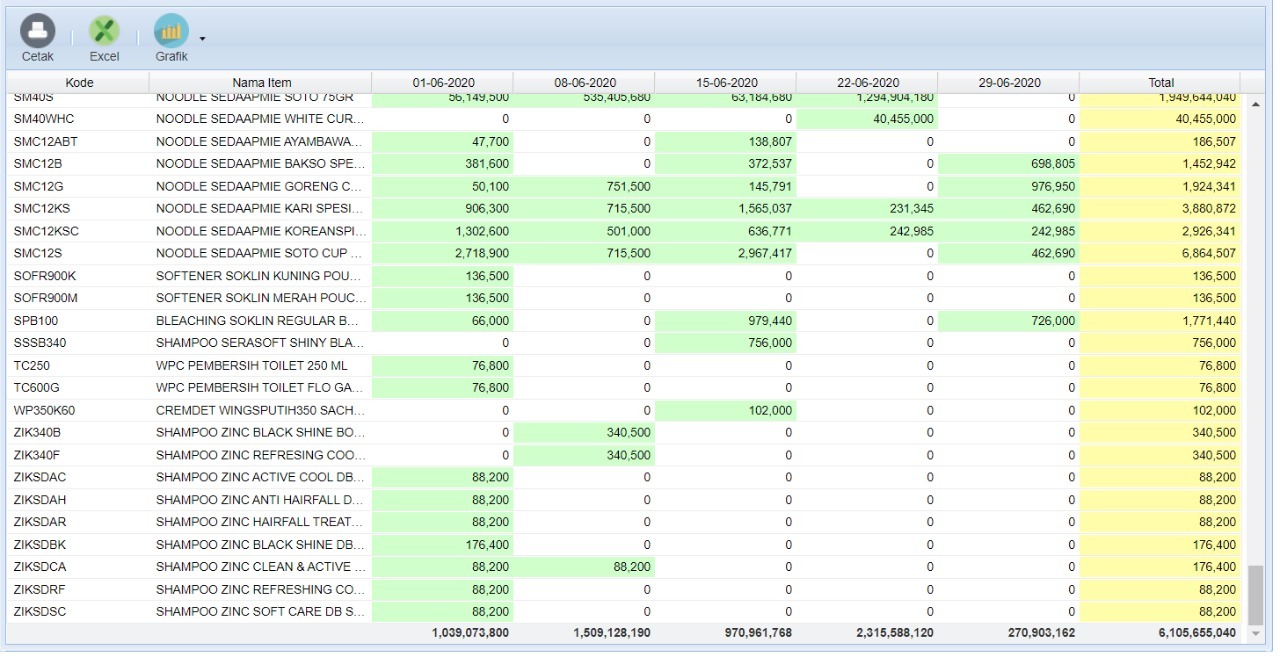This screenshot has width=1280, height=657.
Task: Select the 15-06-2020 column header
Action: (726, 83)
